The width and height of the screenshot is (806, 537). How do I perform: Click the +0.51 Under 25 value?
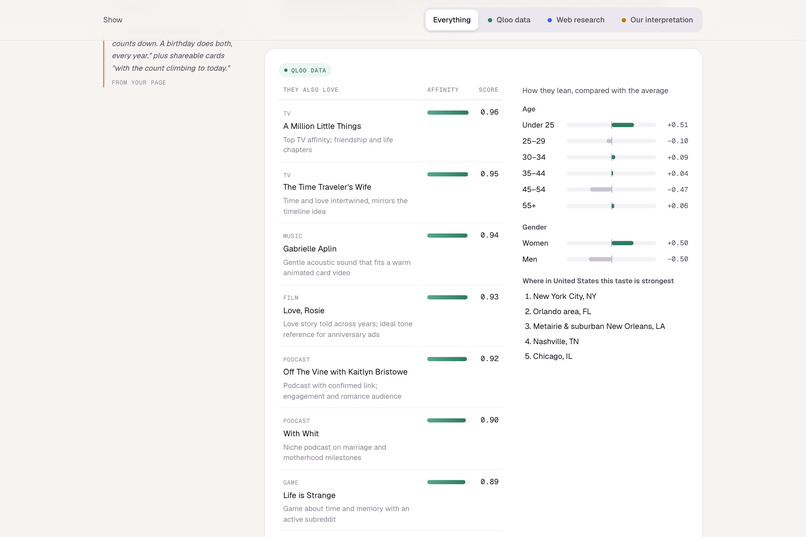[677, 125]
